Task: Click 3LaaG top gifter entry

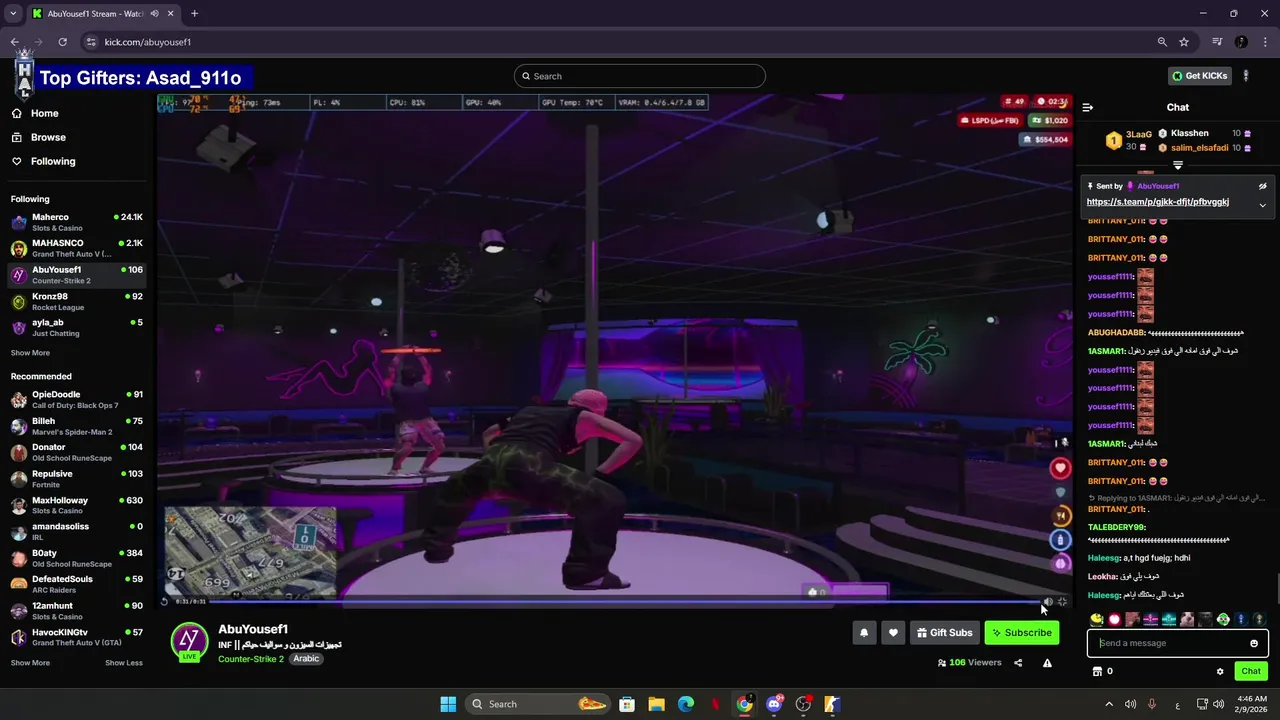Action: point(1130,140)
